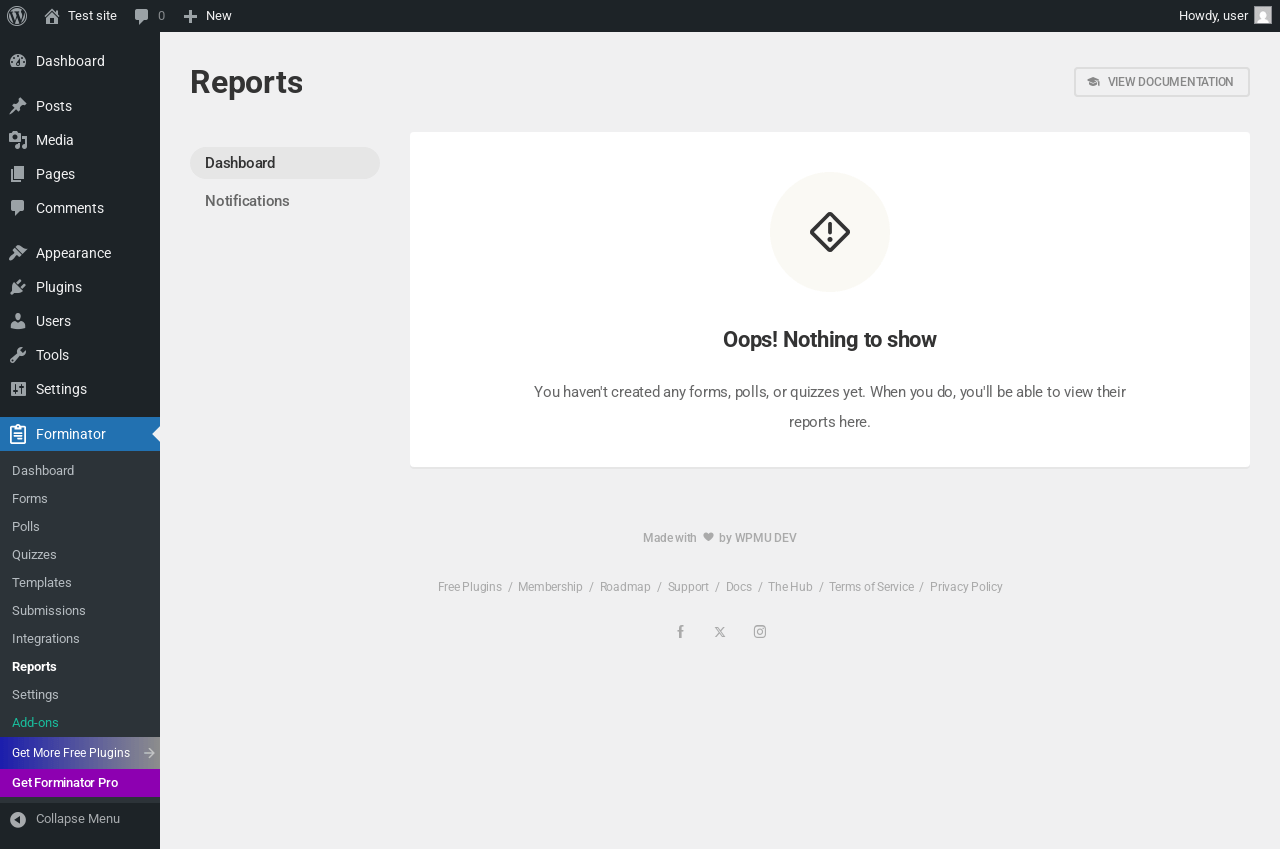This screenshot has width=1280, height=849.
Task: Open the X (Twitter) icon in footer
Action: coord(720,632)
